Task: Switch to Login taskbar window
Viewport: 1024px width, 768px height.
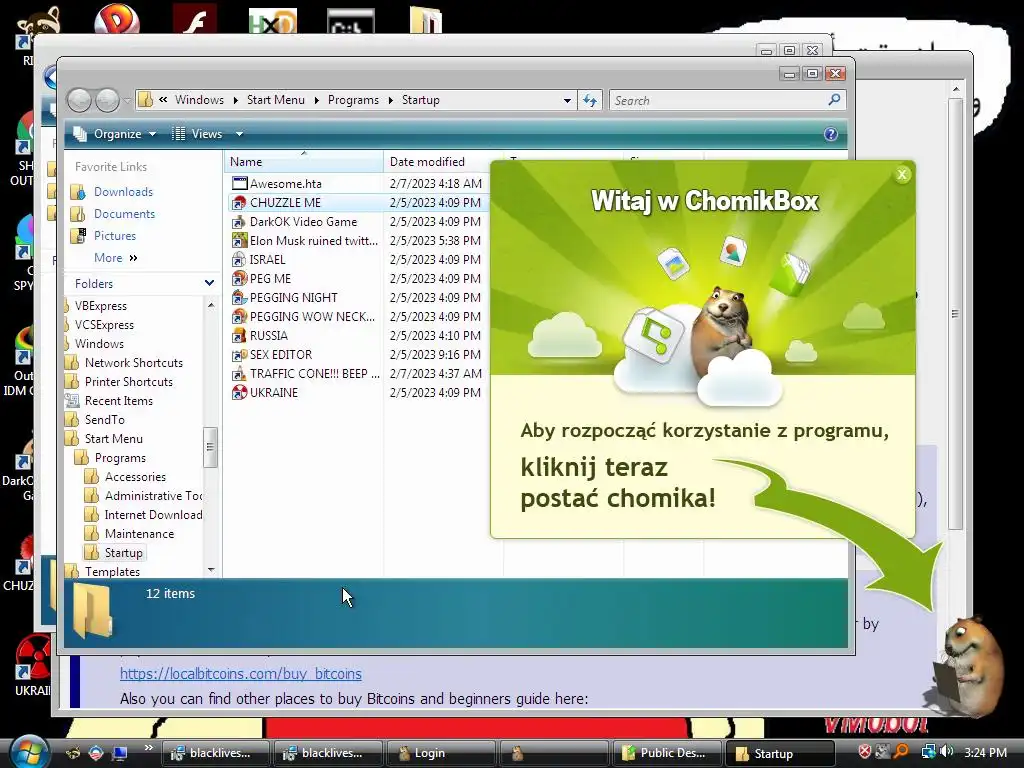Action: coord(441,753)
